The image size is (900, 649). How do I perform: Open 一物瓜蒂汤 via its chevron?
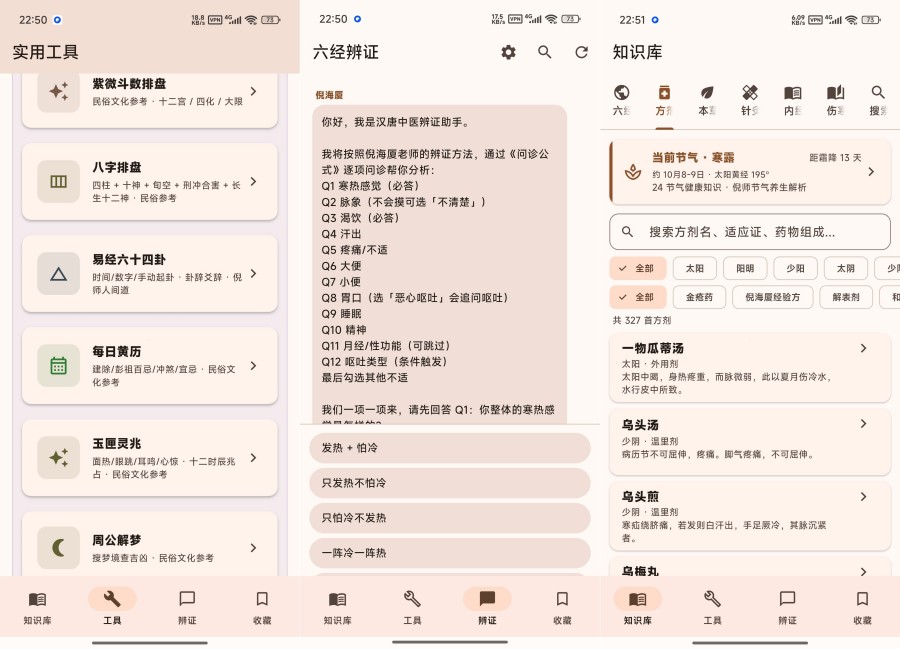pos(863,348)
